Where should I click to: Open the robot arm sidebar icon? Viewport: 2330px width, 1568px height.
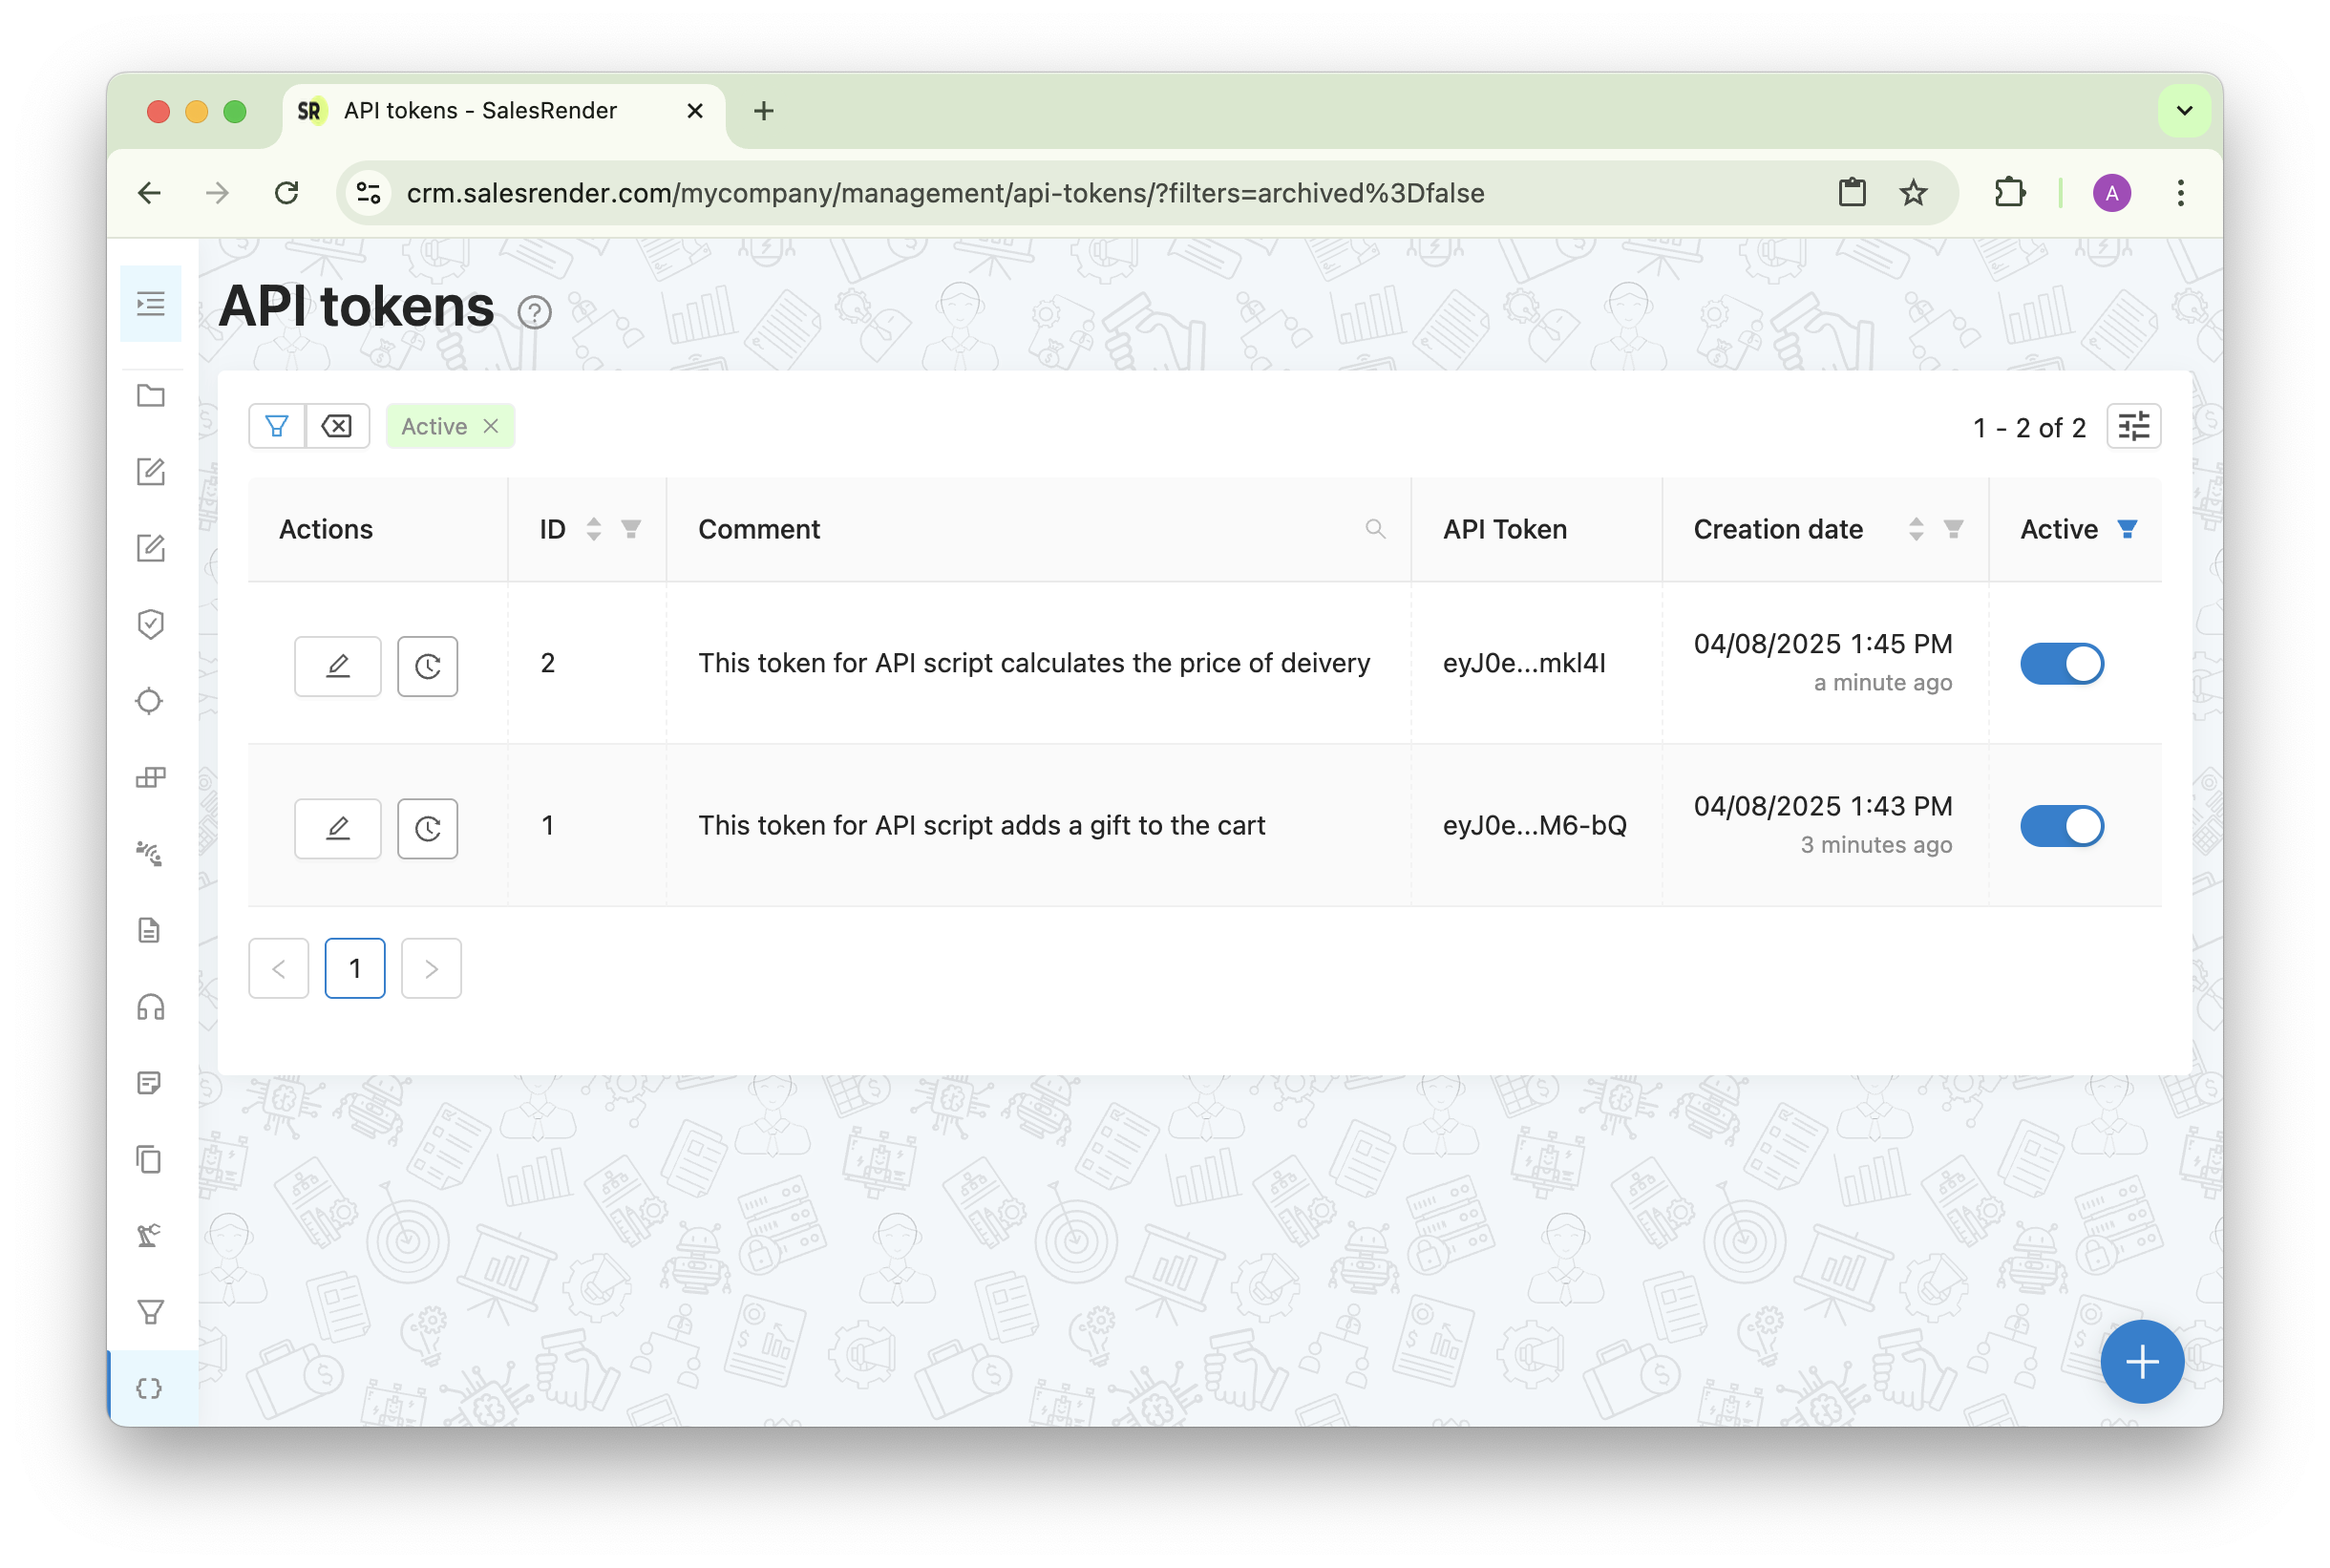click(x=149, y=1236)
